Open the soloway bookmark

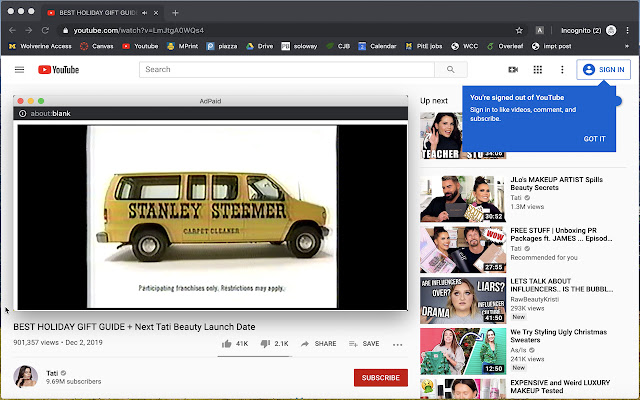pyautogui.click(x=299, y=46)
